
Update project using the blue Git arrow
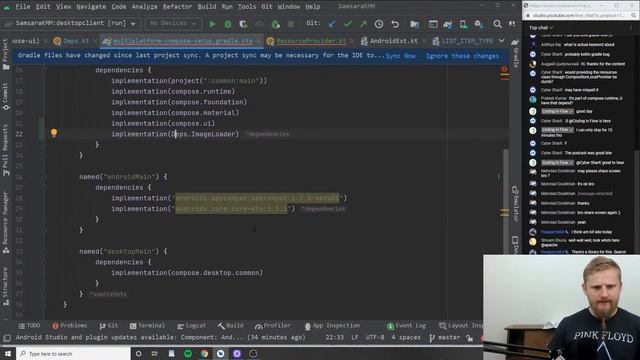pyautogui.click(x=332, y=24)
